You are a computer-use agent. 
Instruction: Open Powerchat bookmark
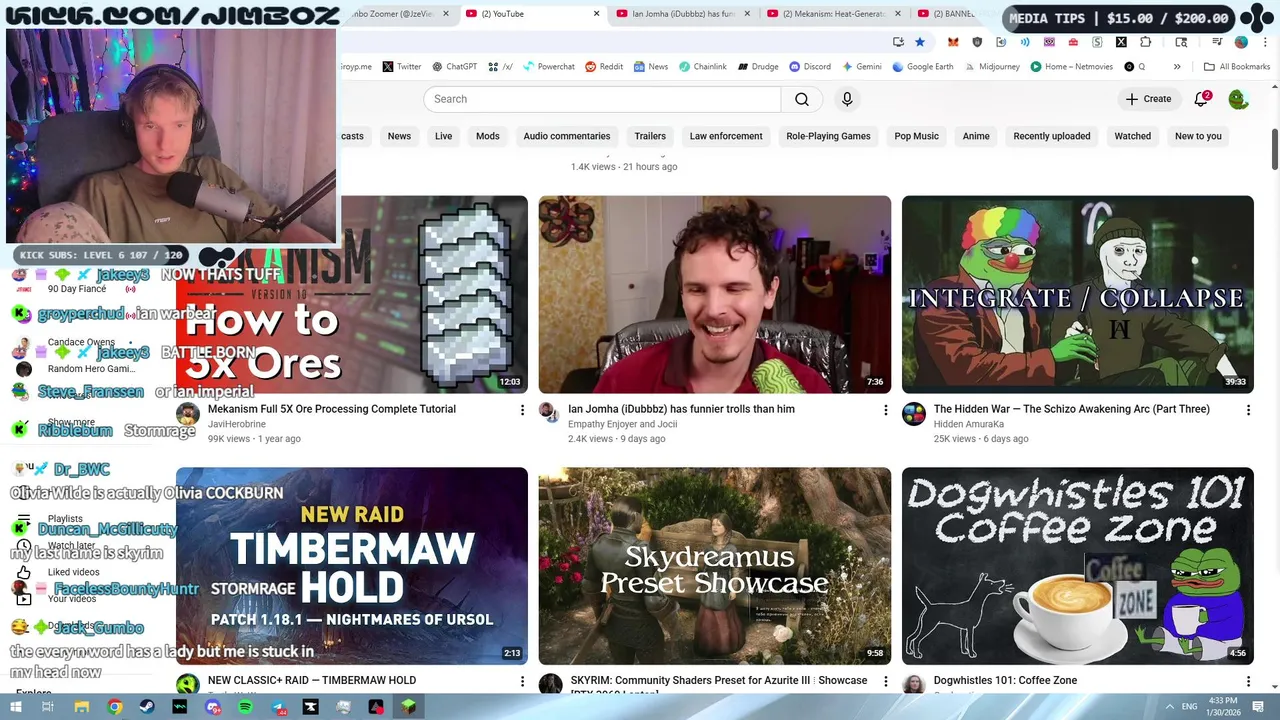click(x=548, y=67)
